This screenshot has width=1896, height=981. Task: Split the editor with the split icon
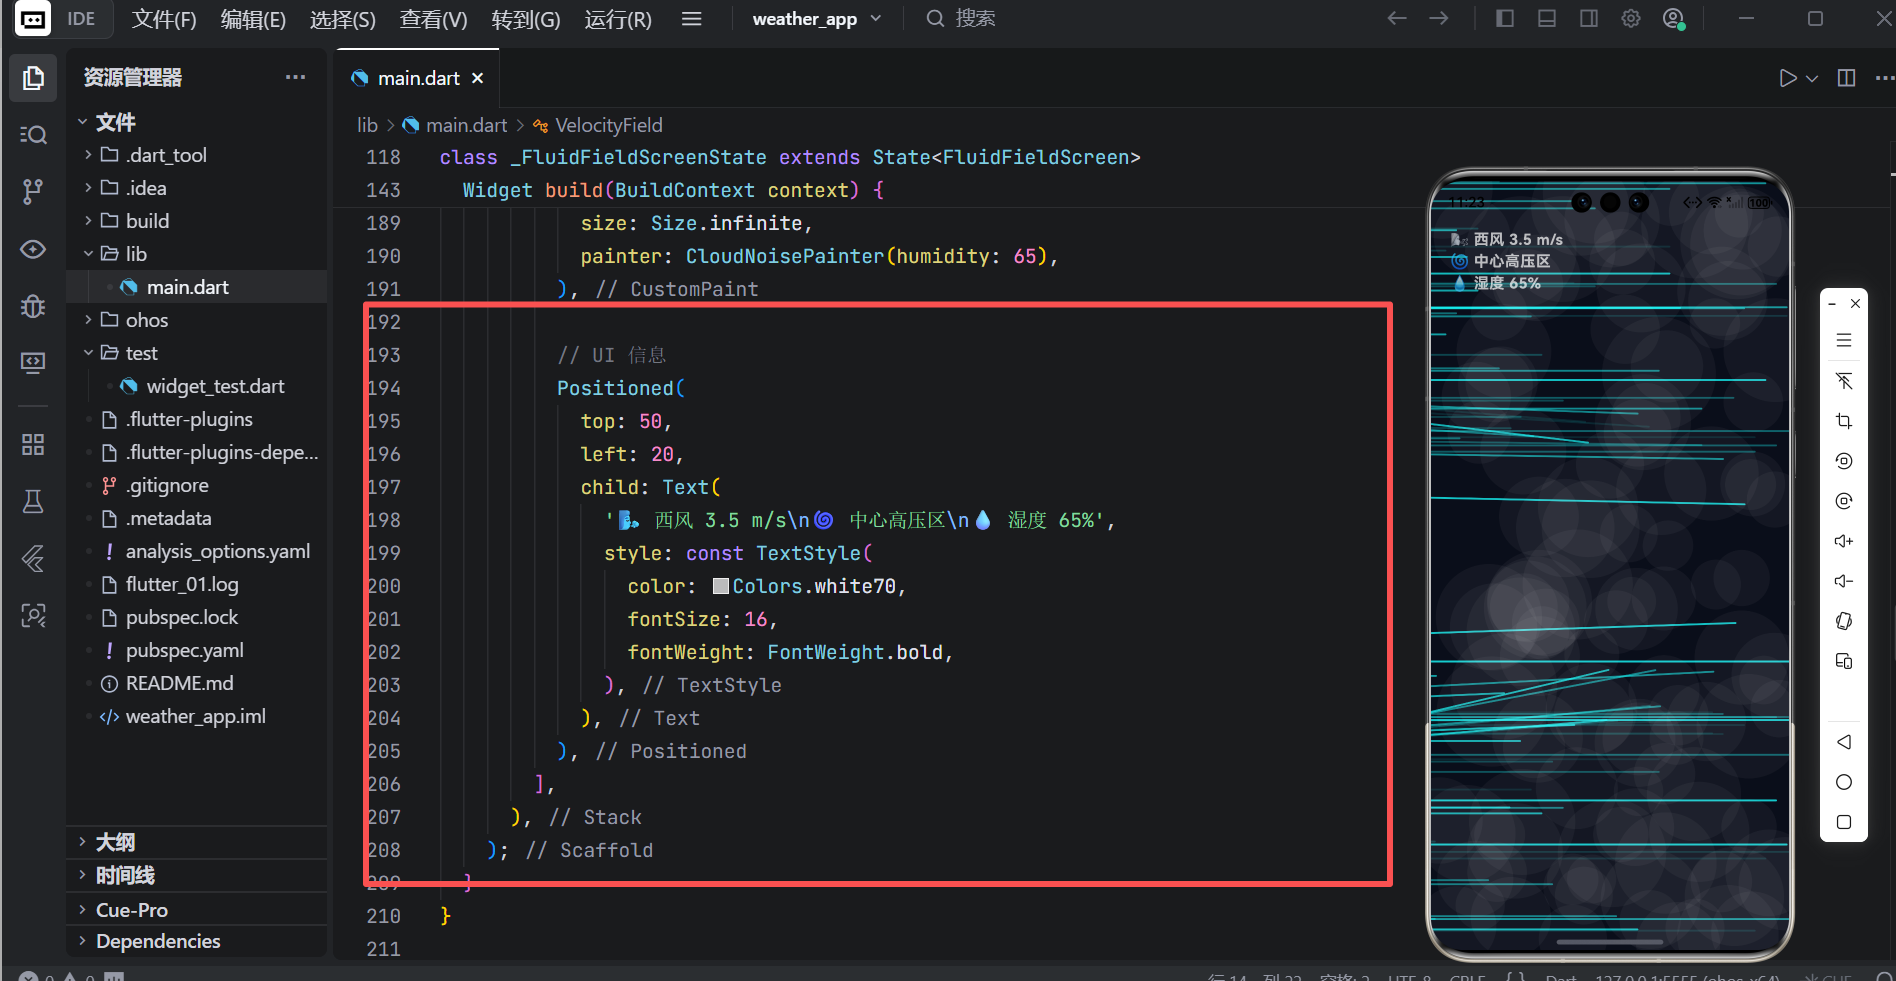coord(1847,78)
